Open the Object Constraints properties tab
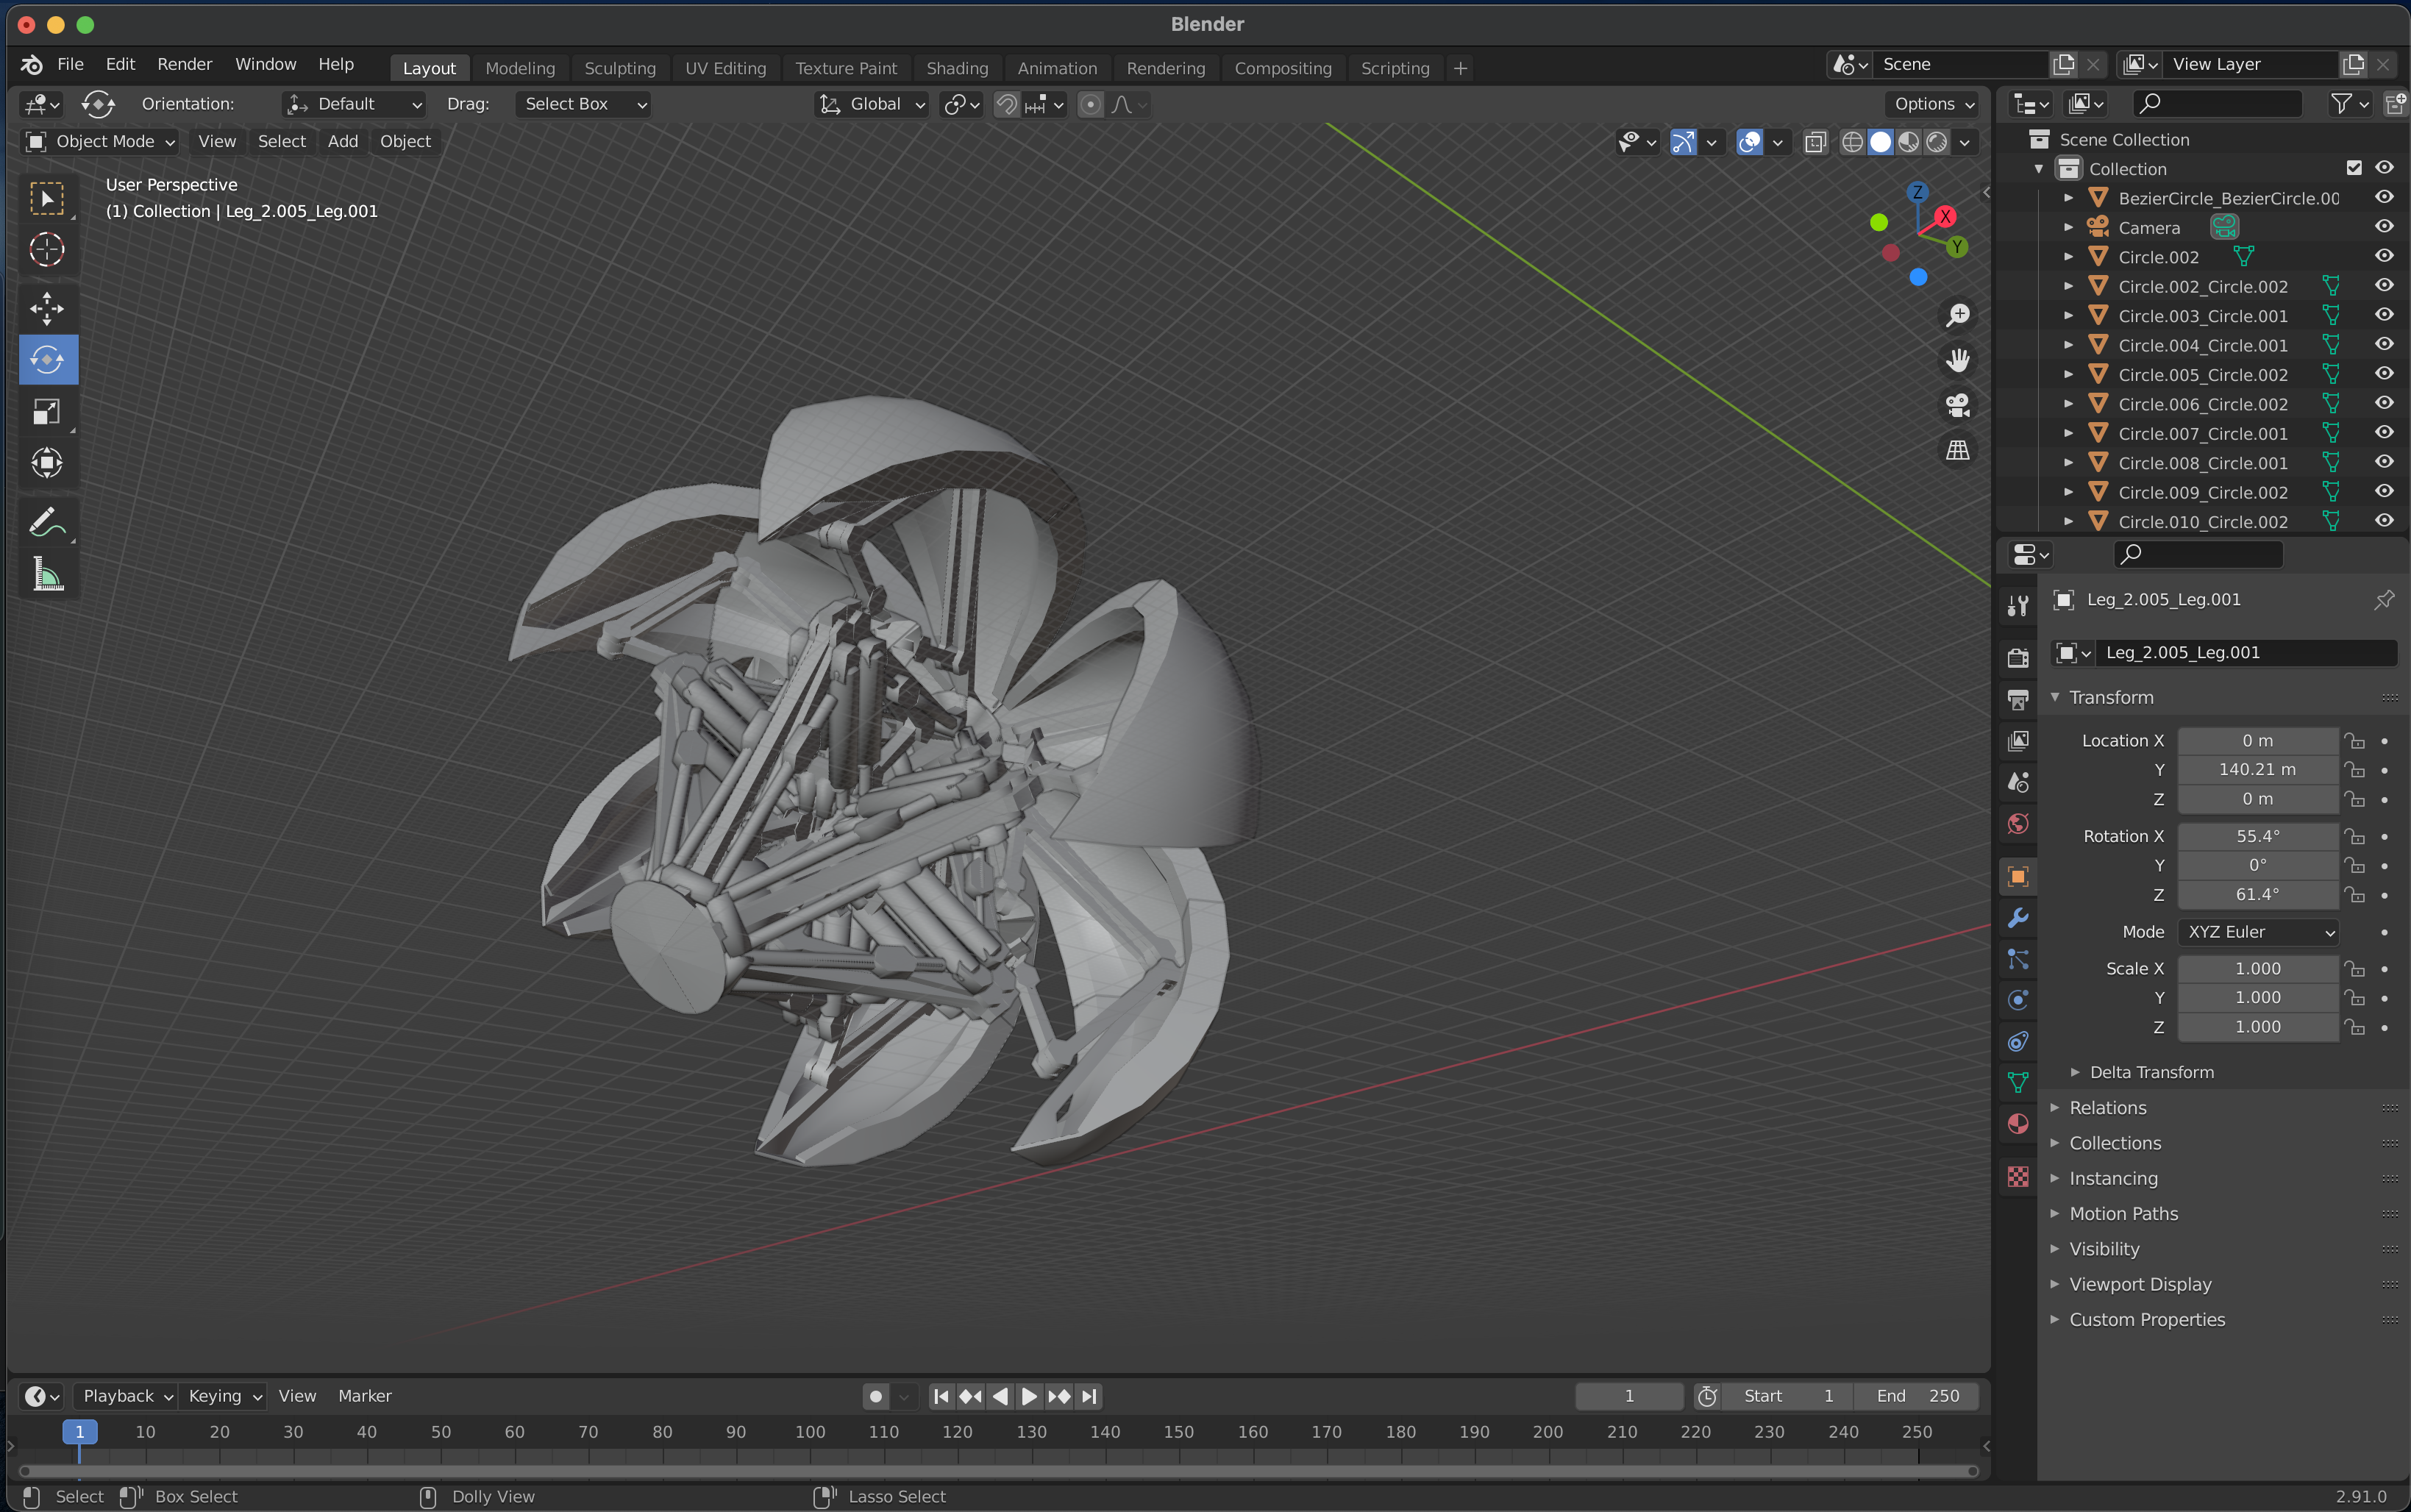Viewport: 2411px width, 1512px height. click(2018, 1042)
